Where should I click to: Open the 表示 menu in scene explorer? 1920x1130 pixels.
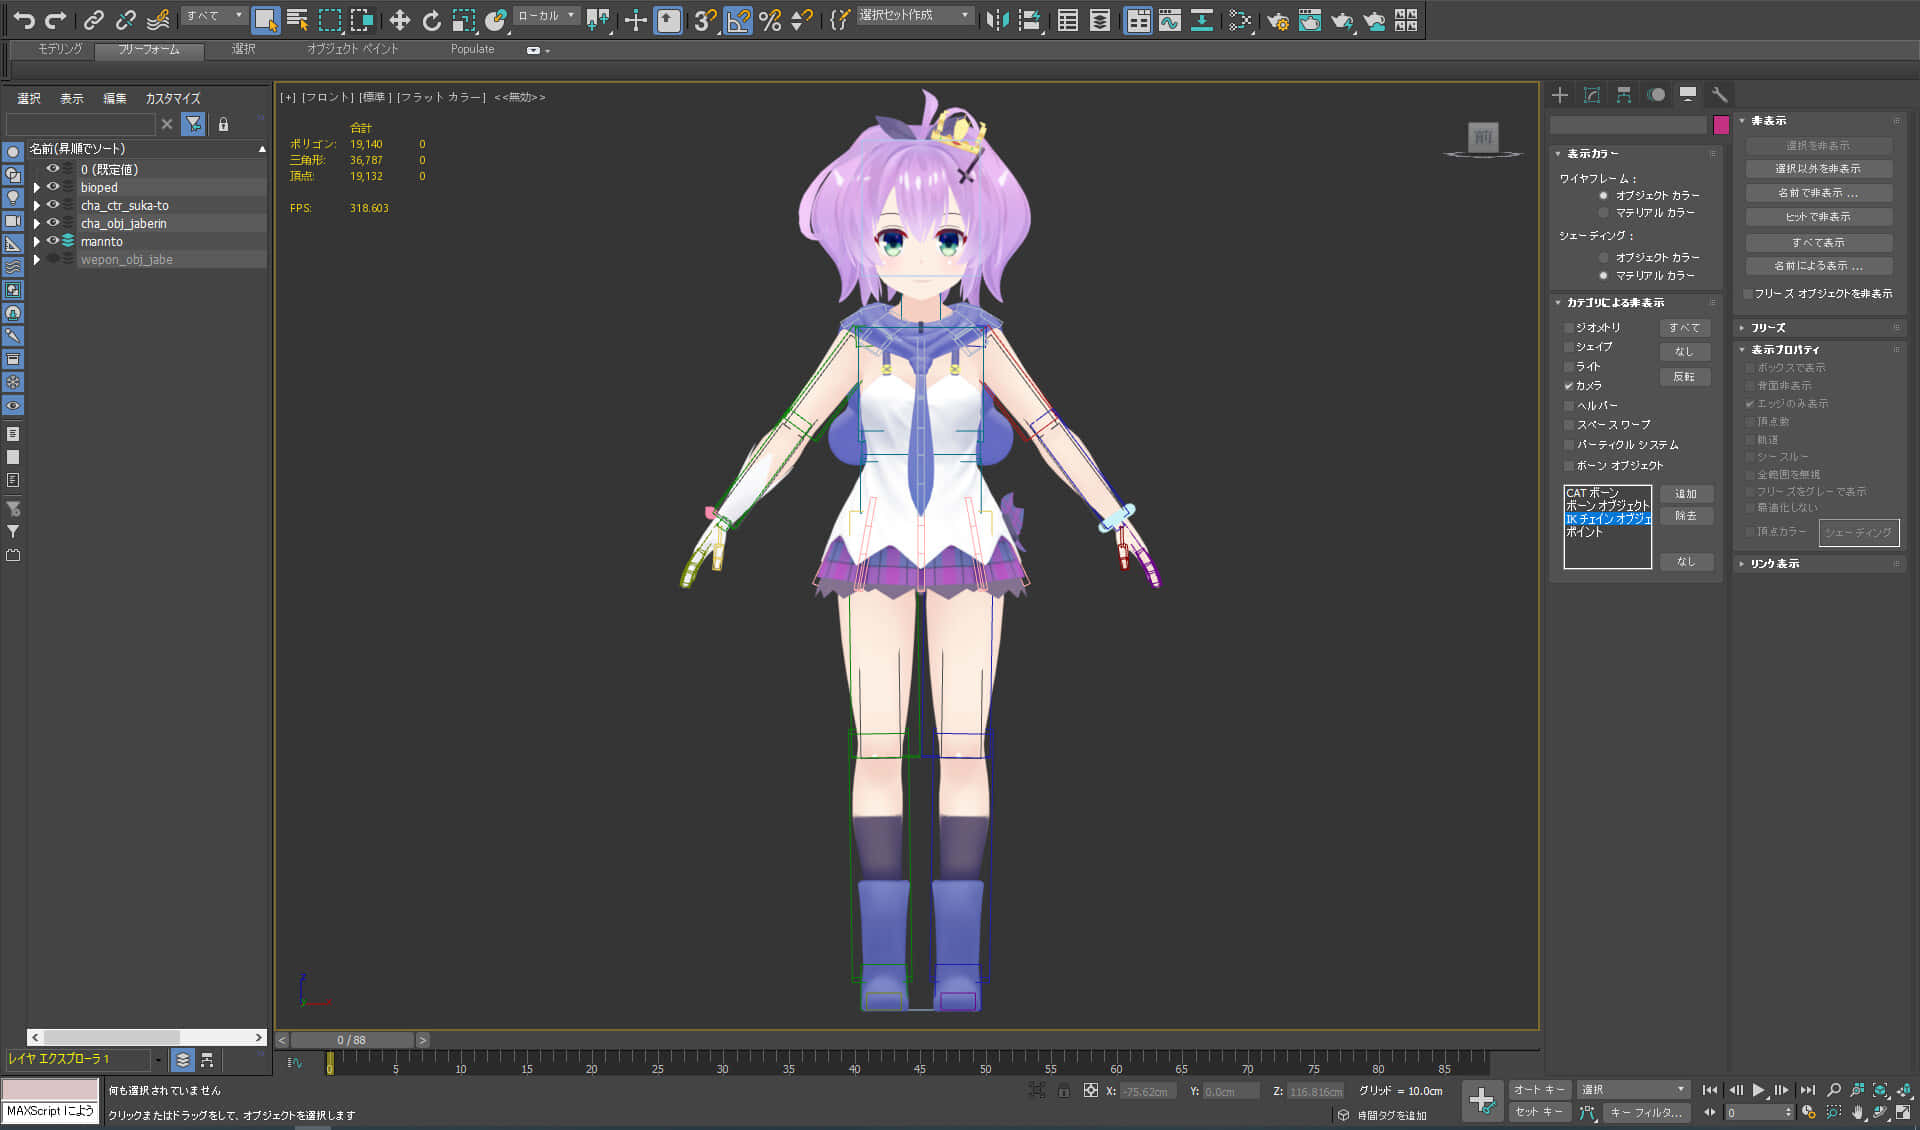[72, 98]
